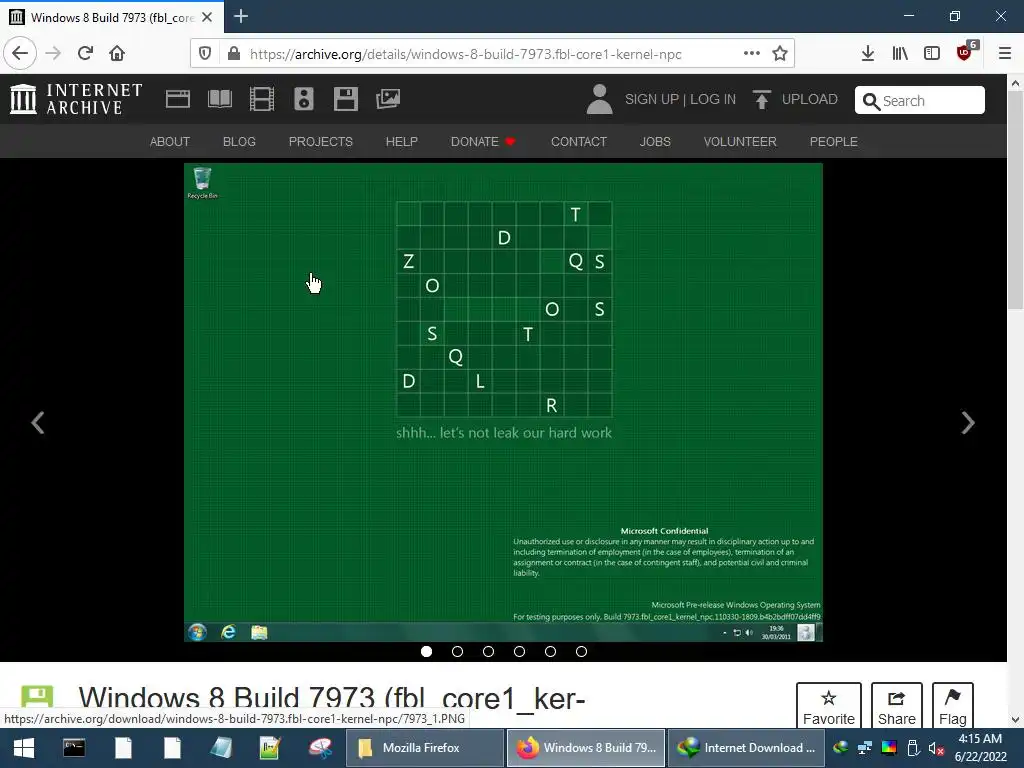
Task: Open the Texts book icon
Action: [x=220, y=99]
